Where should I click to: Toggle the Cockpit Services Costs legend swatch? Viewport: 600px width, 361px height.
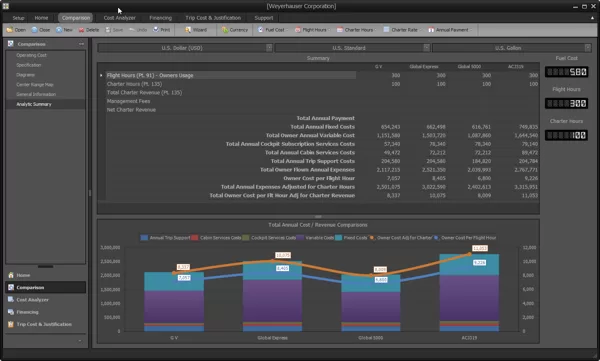[x=246, y=238]
